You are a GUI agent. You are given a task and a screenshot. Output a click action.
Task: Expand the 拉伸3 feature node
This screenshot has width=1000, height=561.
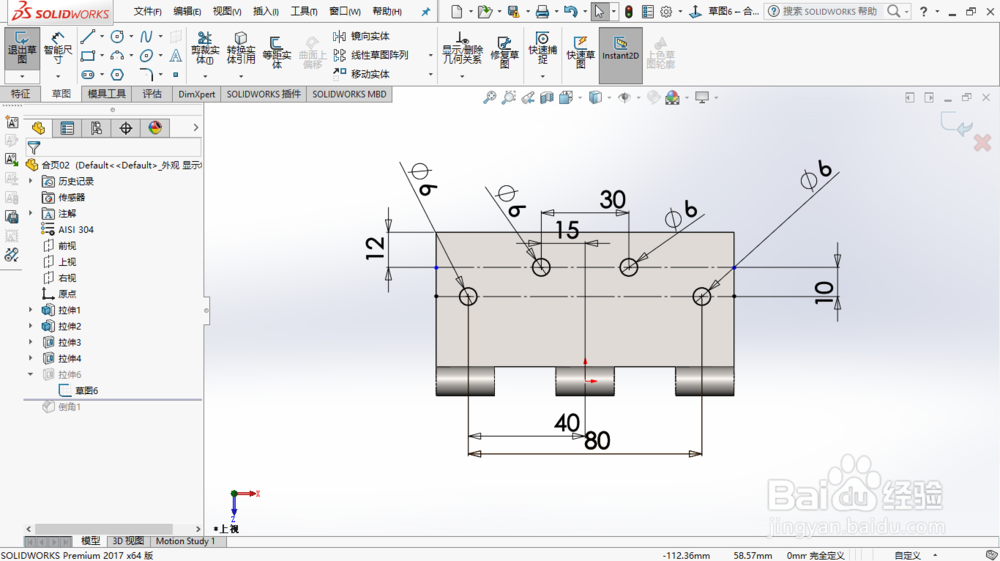click(30, 342)
